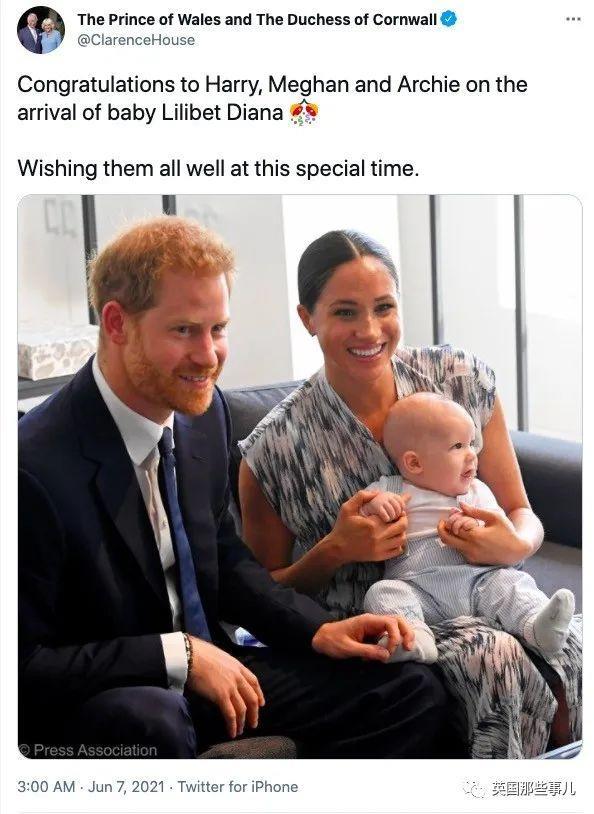Click the 英国那些事儿 watermark text
594x814 pixels.
click(x=534, y=789)
